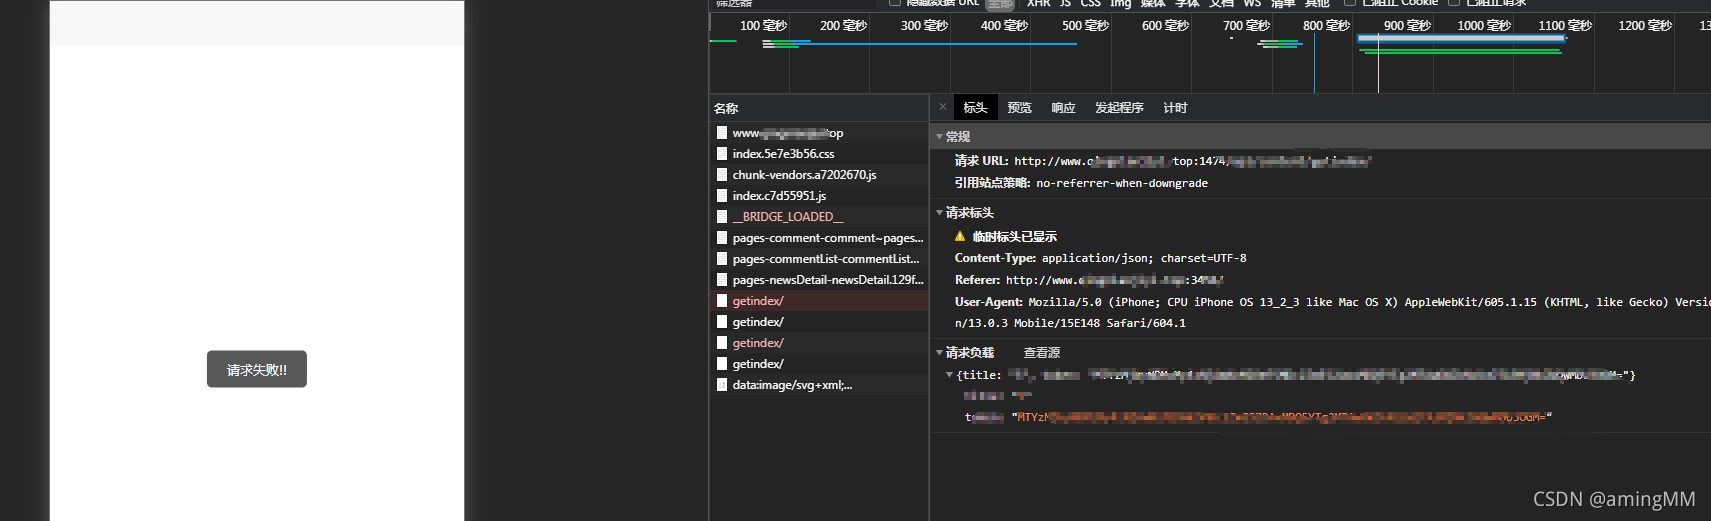Switch to the 标头 tab
1711x521 pixels.
(x=975, y=108)
